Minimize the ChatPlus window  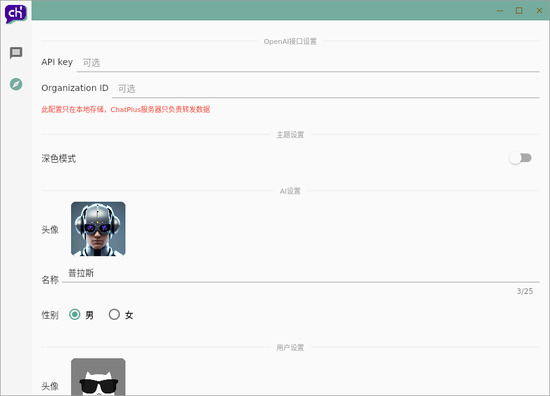coord(500,11)
